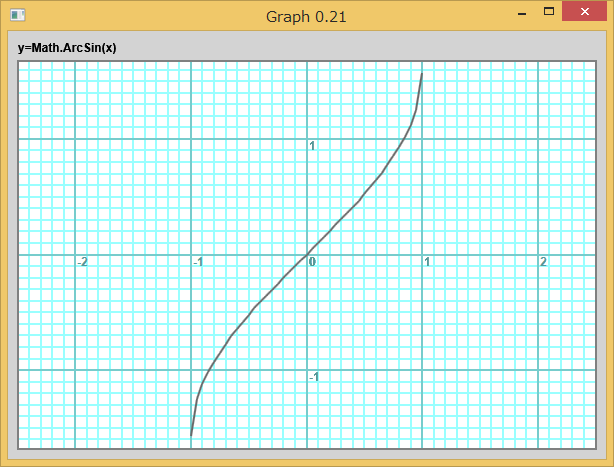Click the arcsine curve's upper endpoint
Viewport: 614px width, 467px height.
[x=422, y=73]
